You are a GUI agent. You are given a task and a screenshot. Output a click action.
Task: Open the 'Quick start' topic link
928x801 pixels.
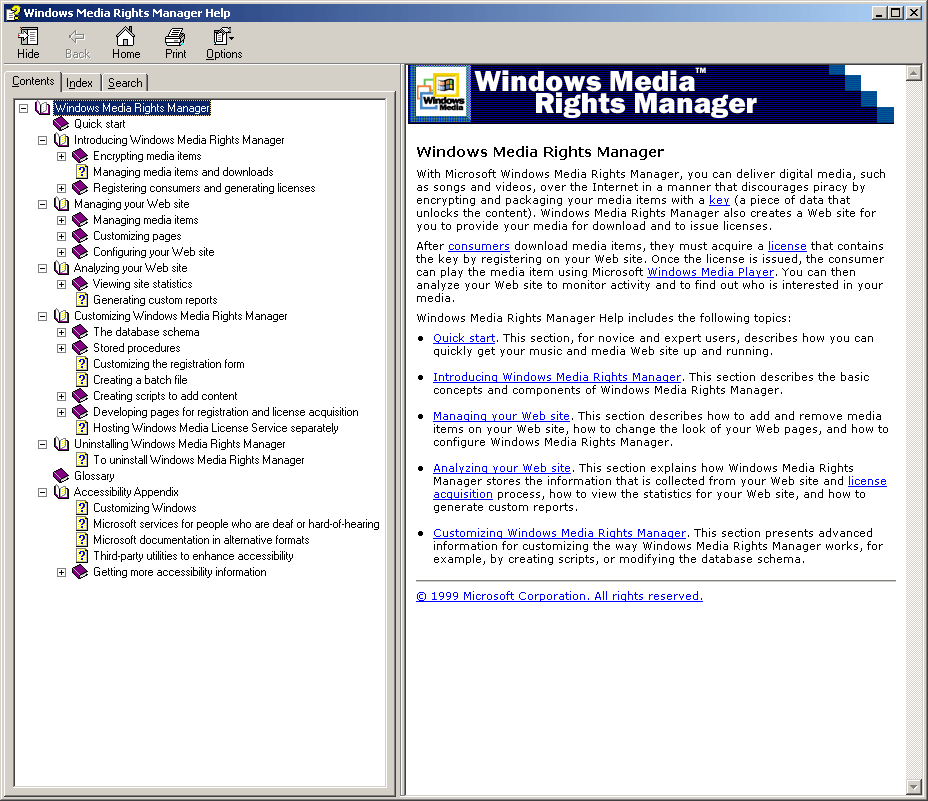(464, 337)
